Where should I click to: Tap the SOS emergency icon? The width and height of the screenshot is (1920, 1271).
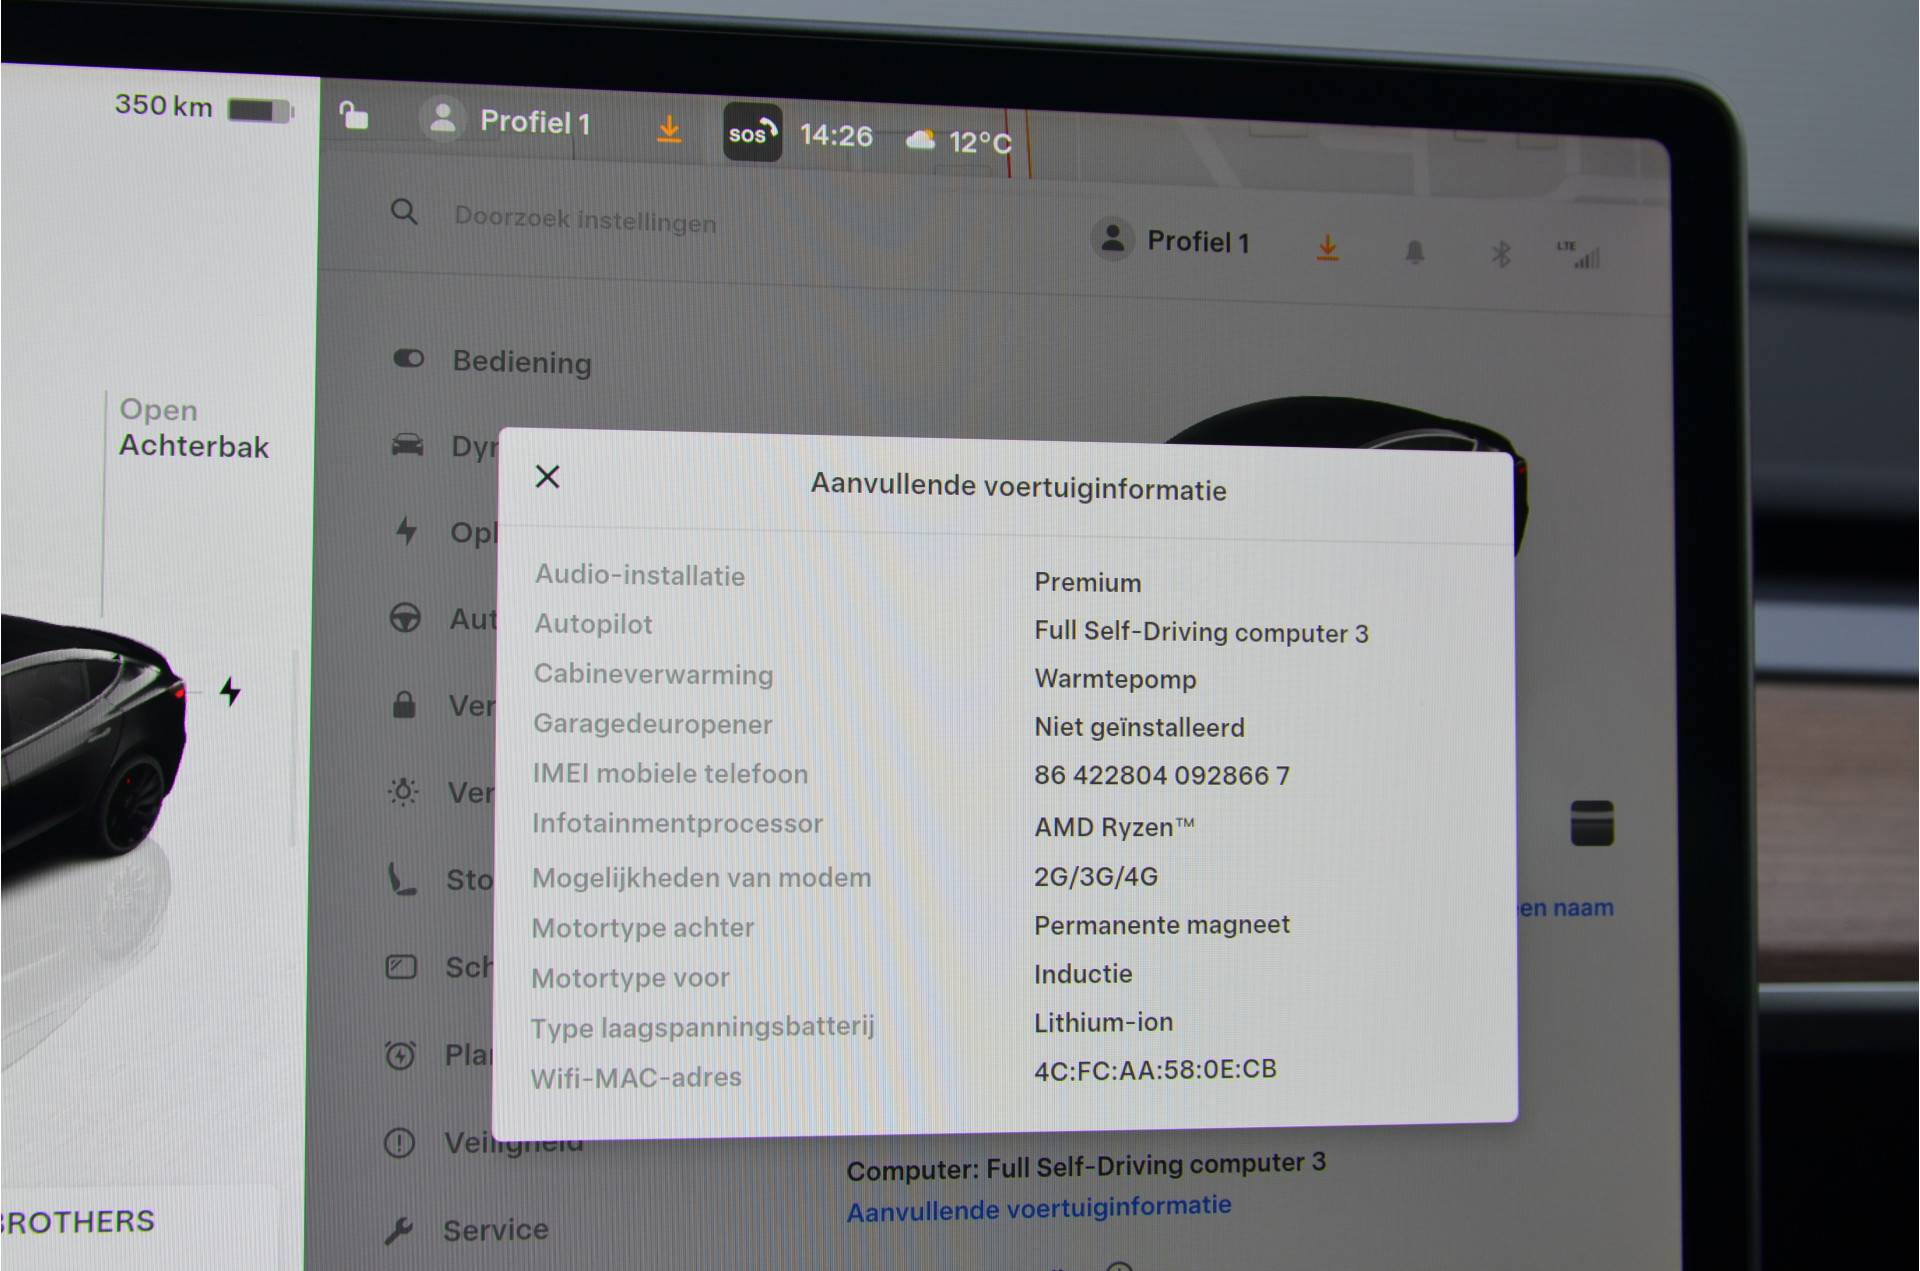(752, 133)
